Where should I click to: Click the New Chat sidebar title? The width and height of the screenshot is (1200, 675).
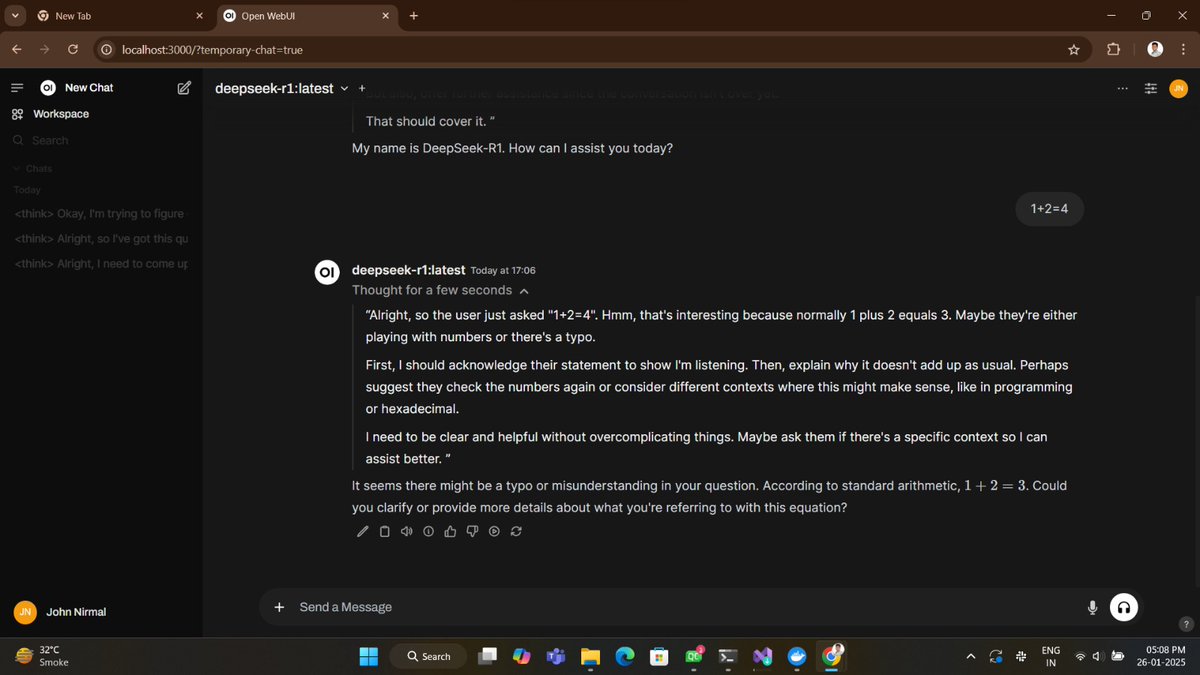point(89,88)
